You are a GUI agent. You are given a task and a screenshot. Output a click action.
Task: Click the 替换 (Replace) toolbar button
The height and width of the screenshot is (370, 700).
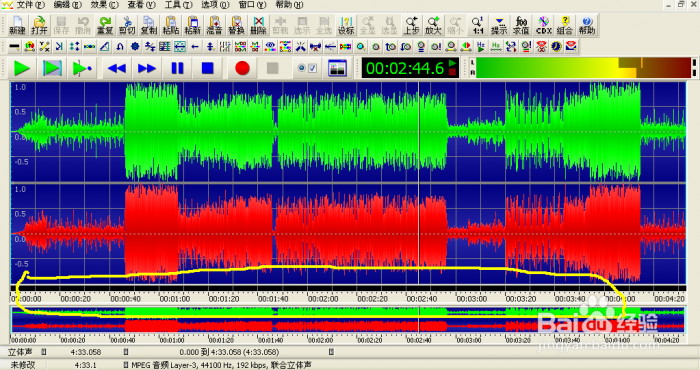(236, 25)
